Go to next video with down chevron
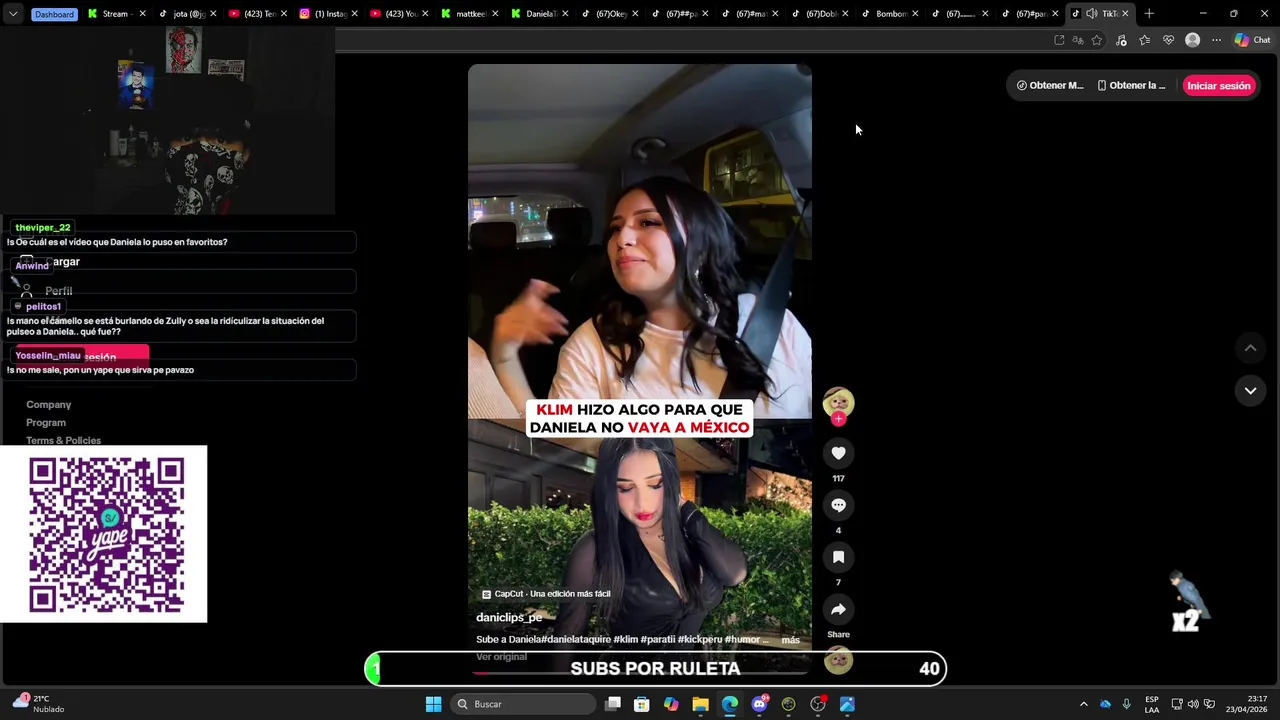The image size is (1280, 720). pyautogui.click(x=1250, y=391)
